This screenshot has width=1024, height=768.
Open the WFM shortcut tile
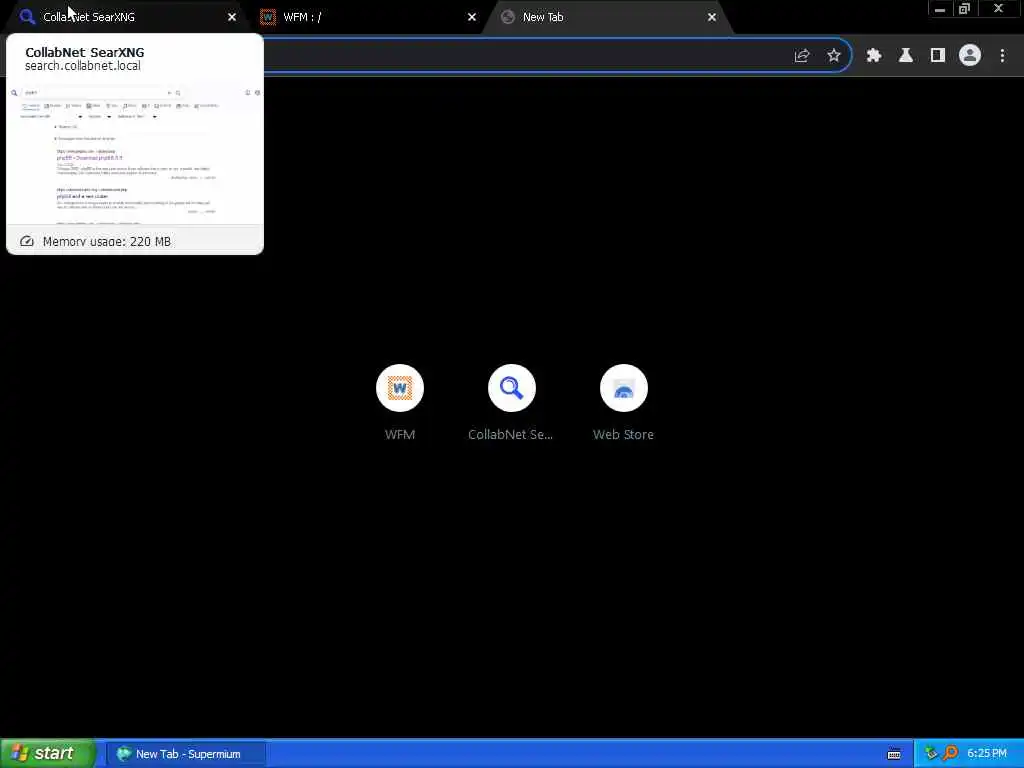coord(400,402)
